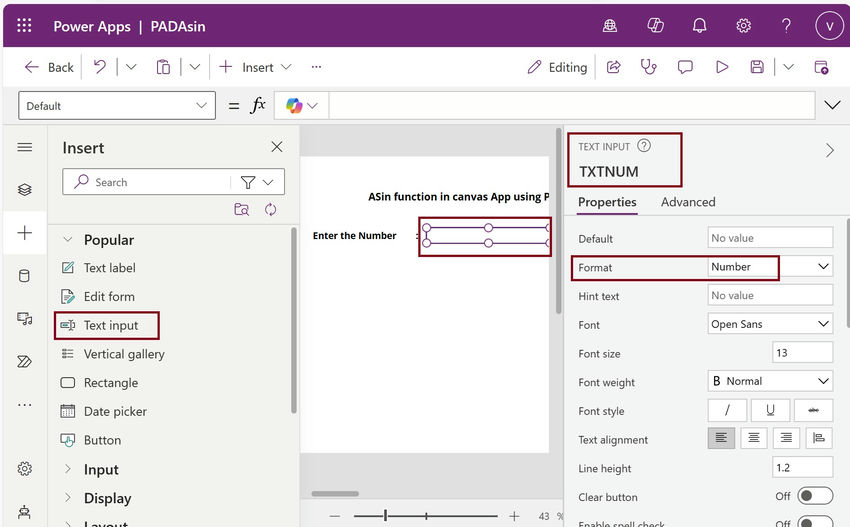Click the Publish icon
Screen dimensions: 850x527
pos(821,67)
